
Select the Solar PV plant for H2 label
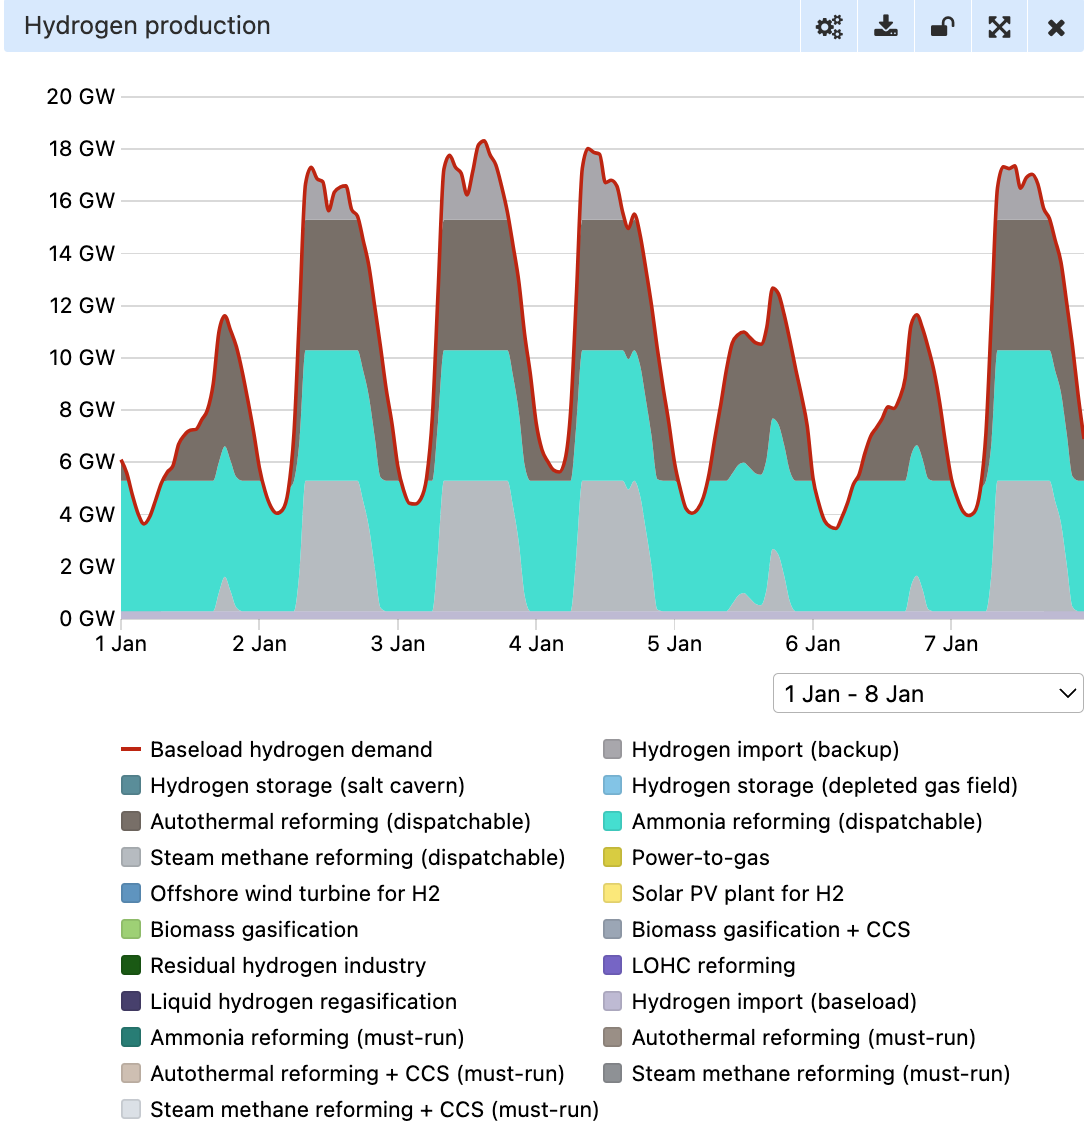pos(738,894)
